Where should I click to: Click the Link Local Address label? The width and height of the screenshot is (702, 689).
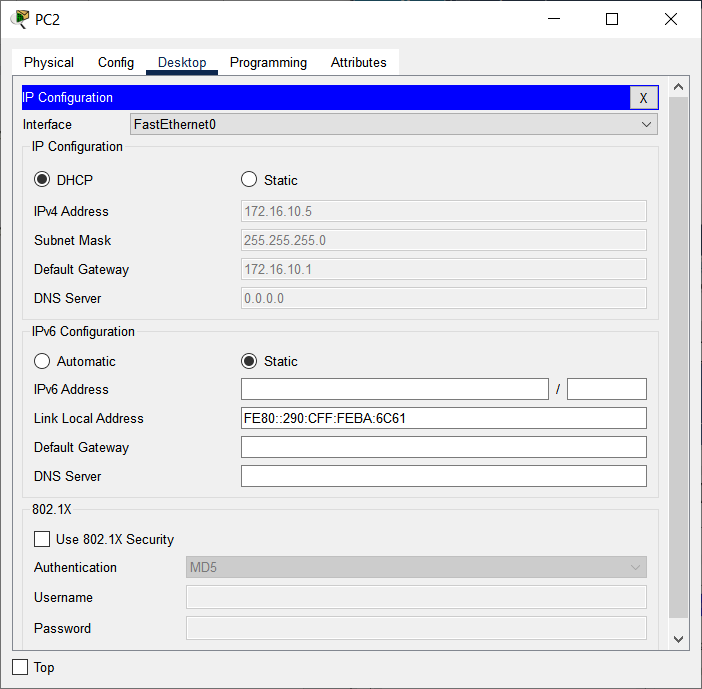coord(89,418)
